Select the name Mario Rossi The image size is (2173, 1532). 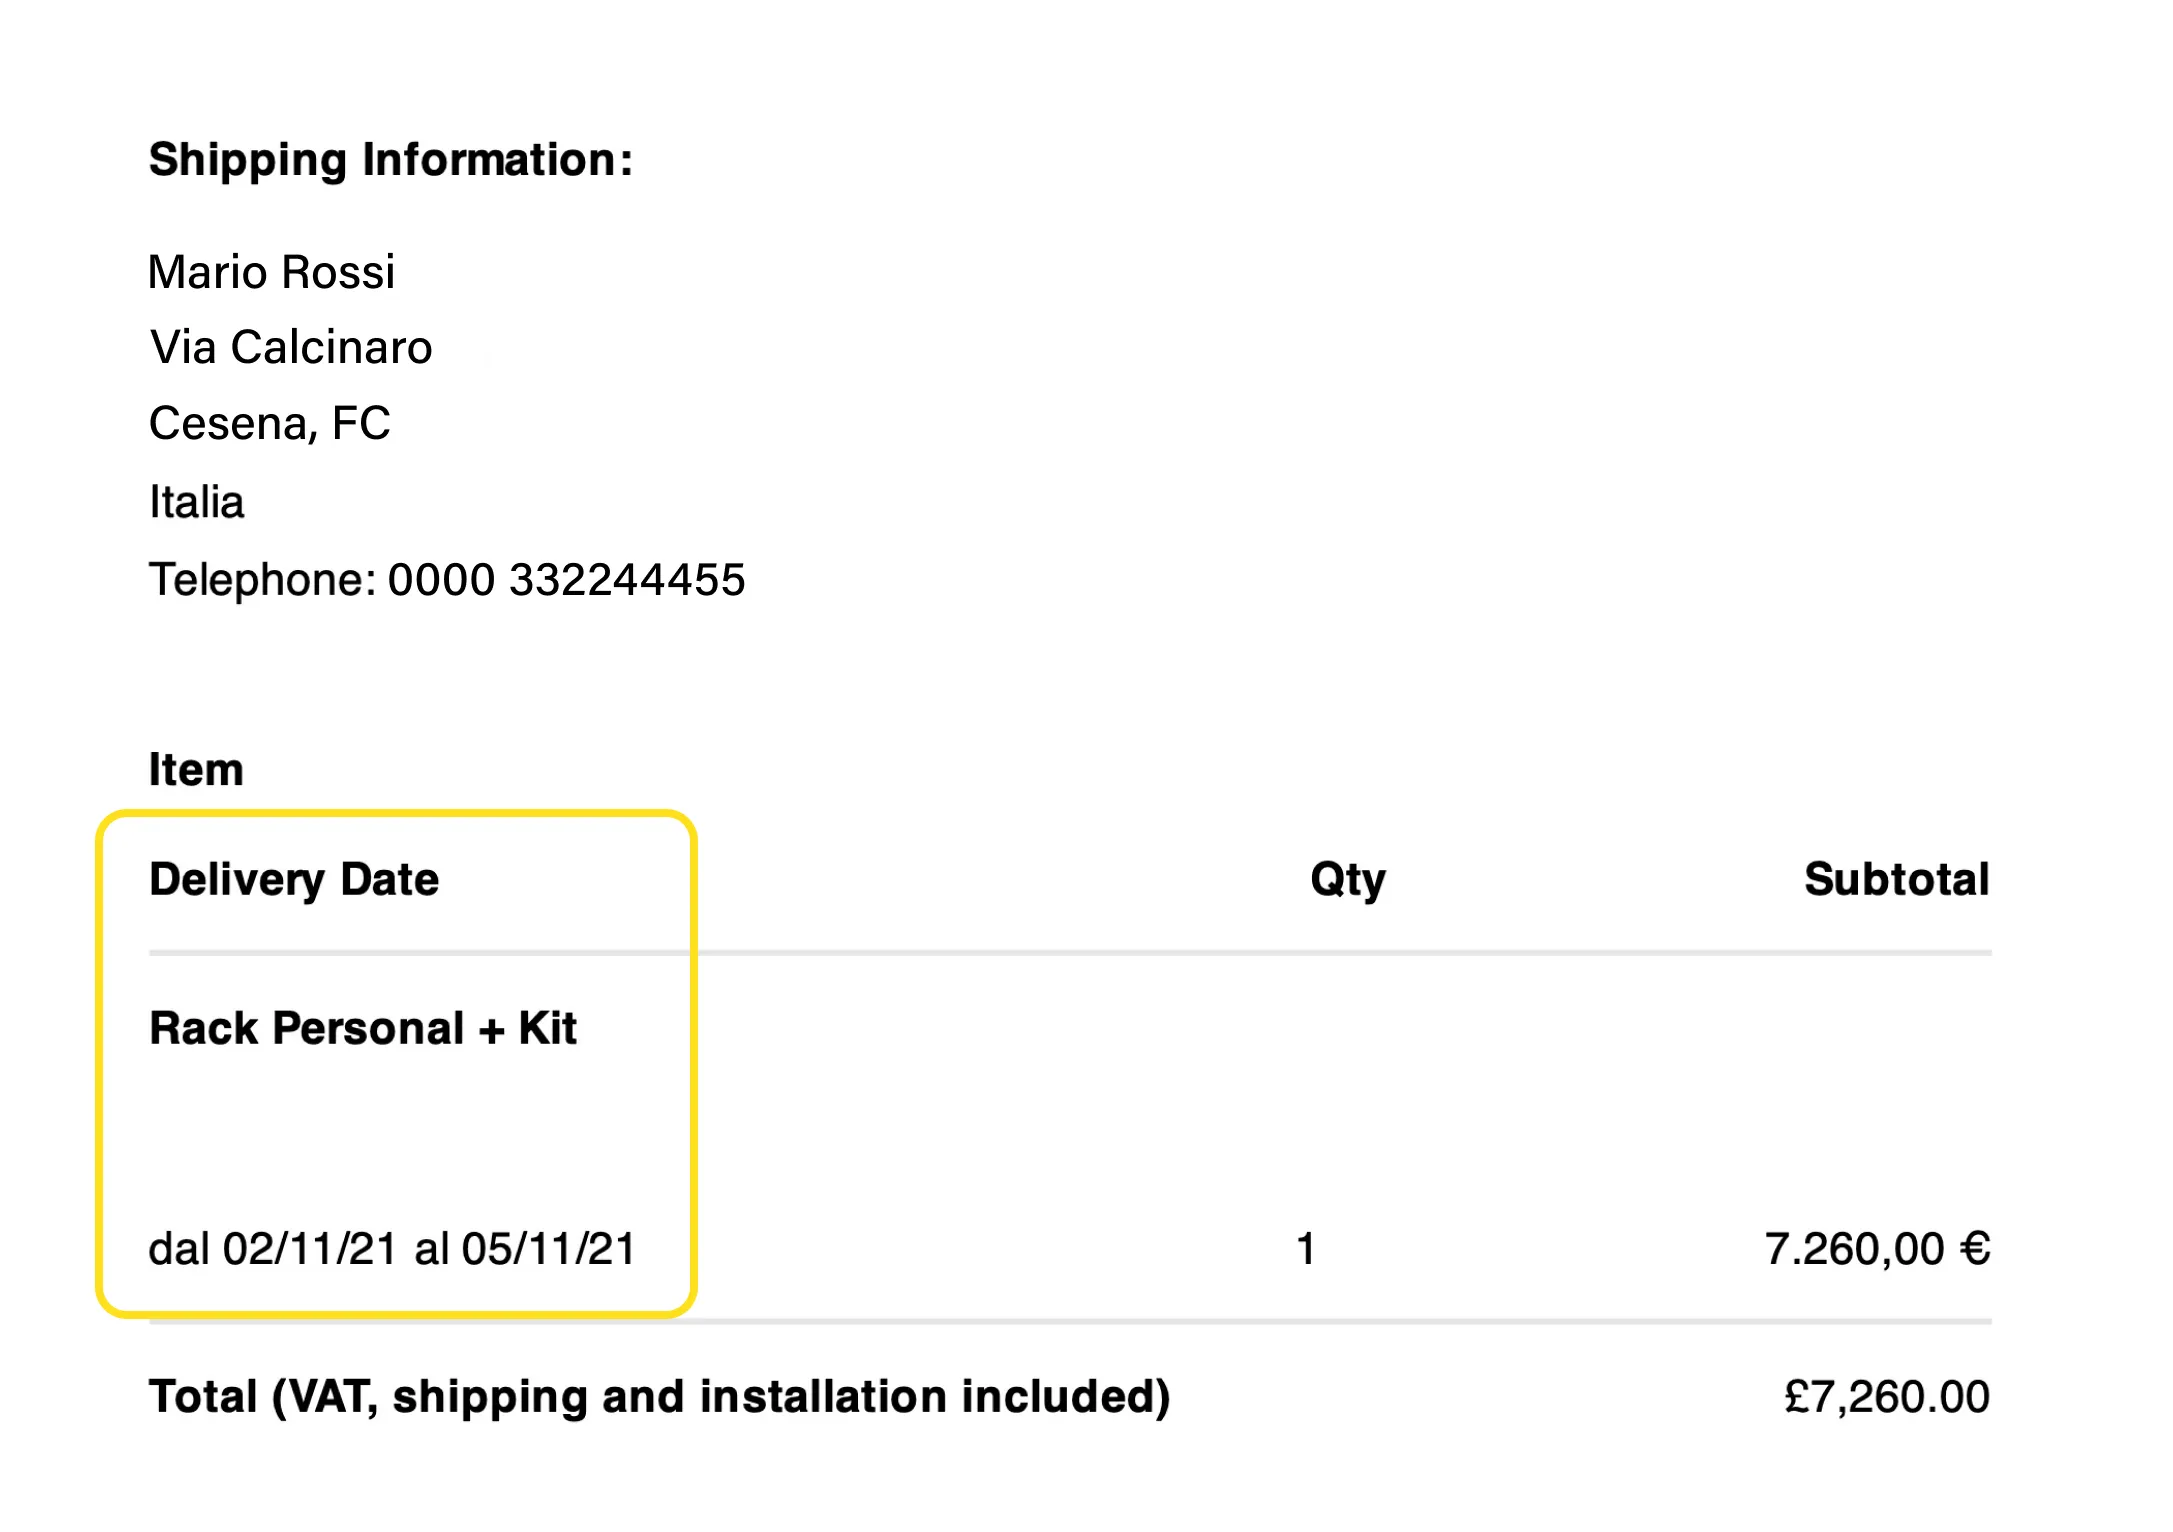(x=271, y=272)
